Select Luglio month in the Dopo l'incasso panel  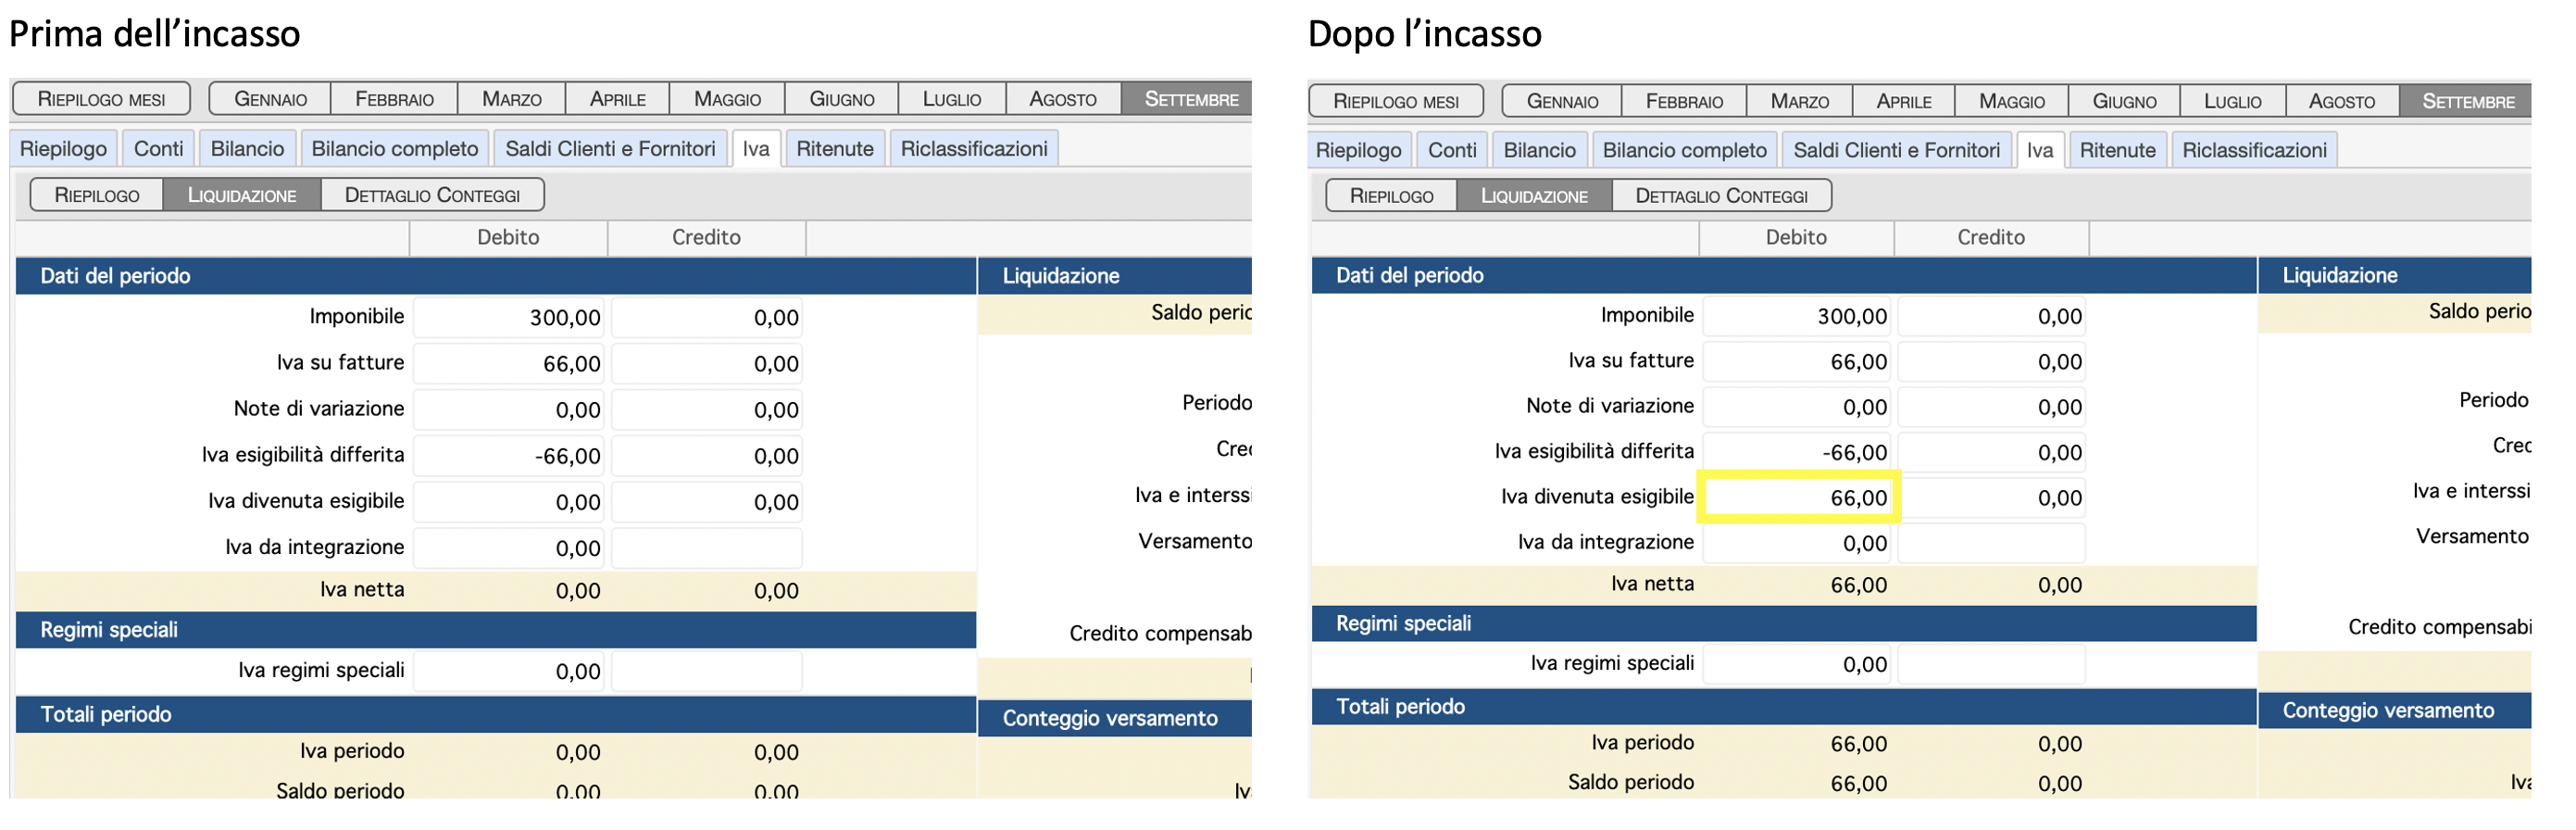tap(2233, 101)
